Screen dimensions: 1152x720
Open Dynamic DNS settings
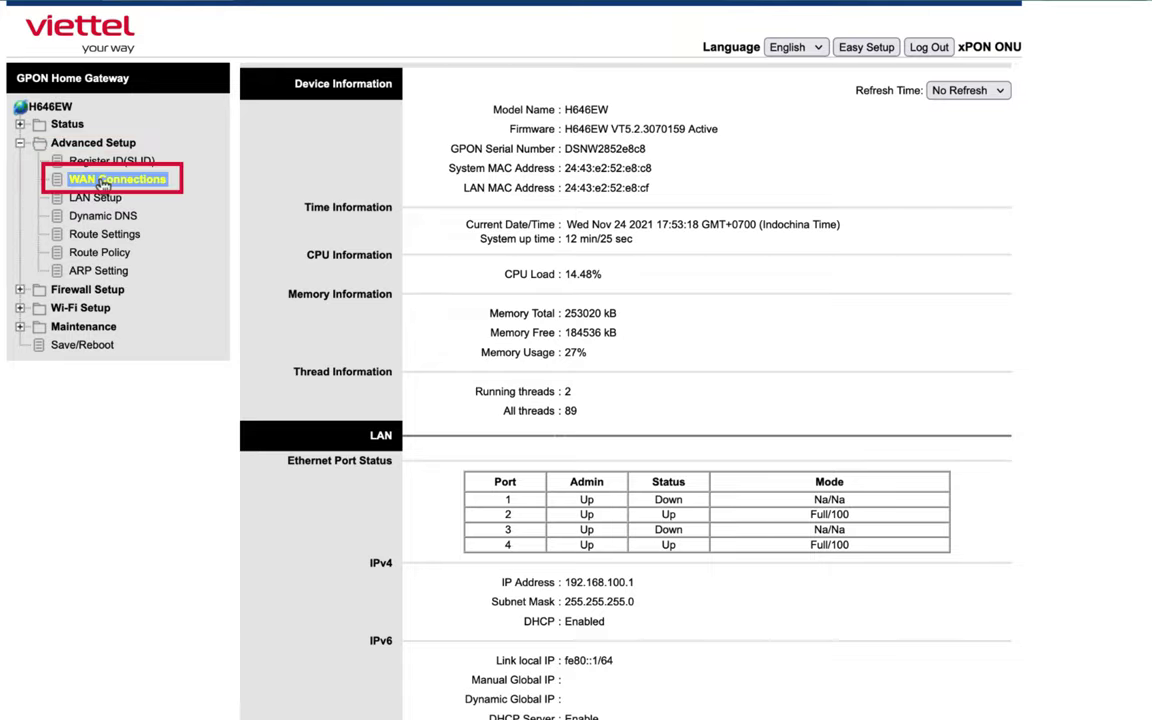pos(103,216)
